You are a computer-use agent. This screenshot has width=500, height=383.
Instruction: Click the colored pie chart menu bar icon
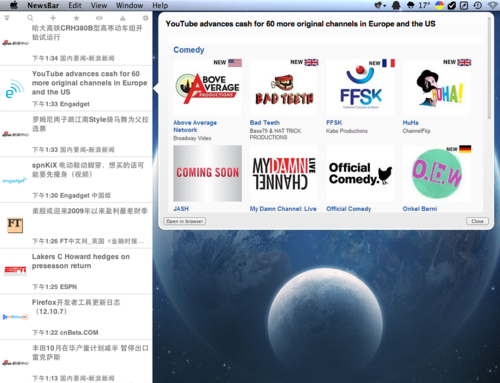pos(440,5)
